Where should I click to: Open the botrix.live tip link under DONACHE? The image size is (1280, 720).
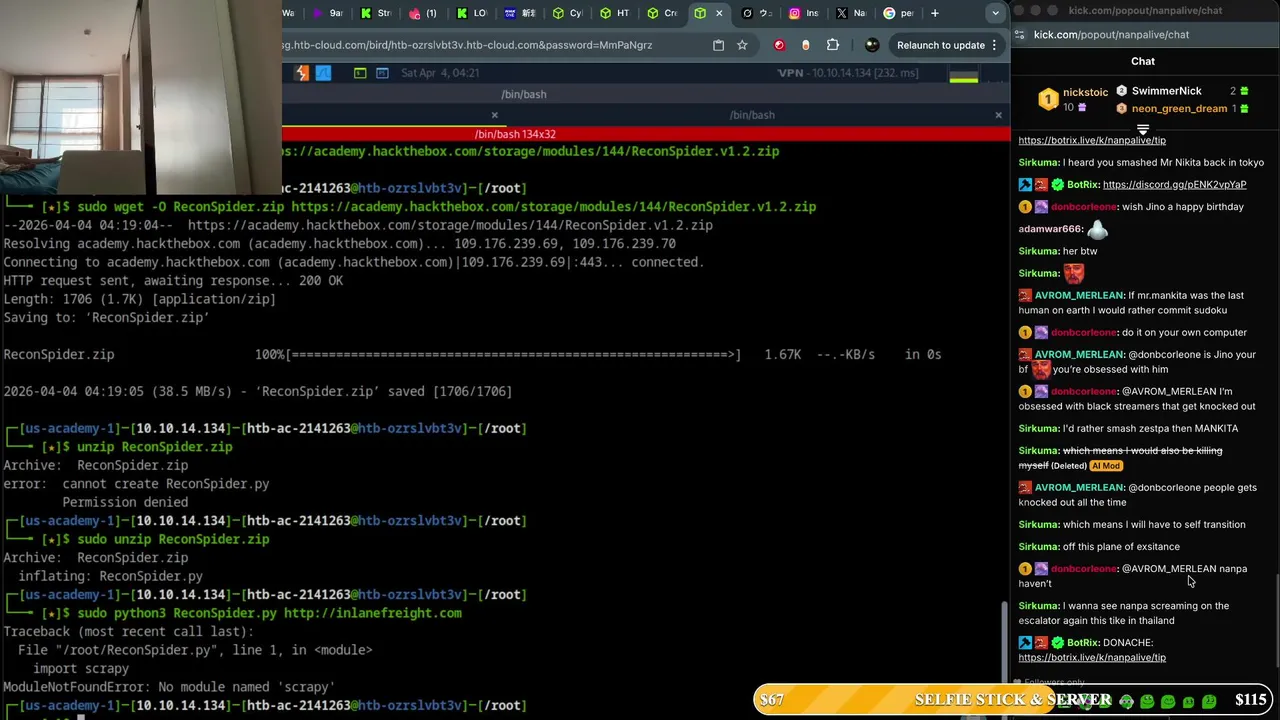point(1092,658)
